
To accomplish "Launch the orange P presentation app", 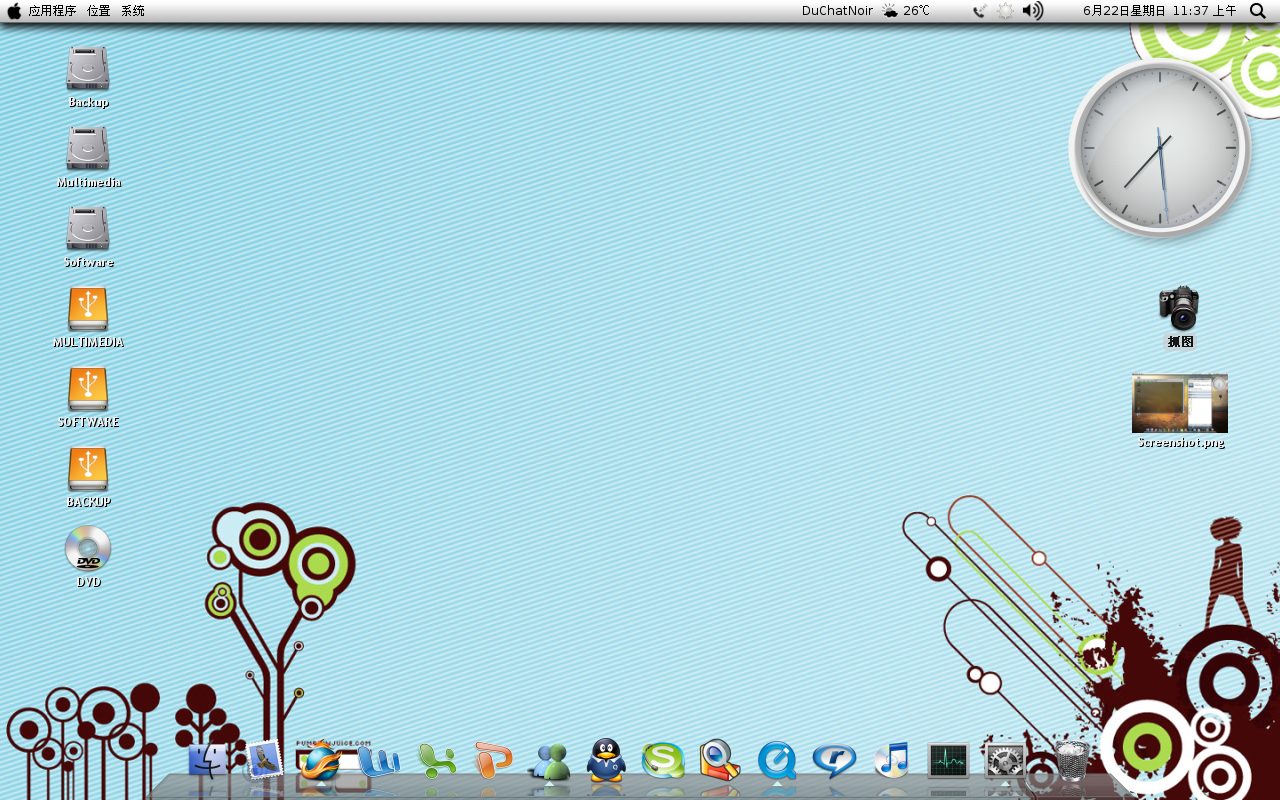I will (x=492, y=761).
